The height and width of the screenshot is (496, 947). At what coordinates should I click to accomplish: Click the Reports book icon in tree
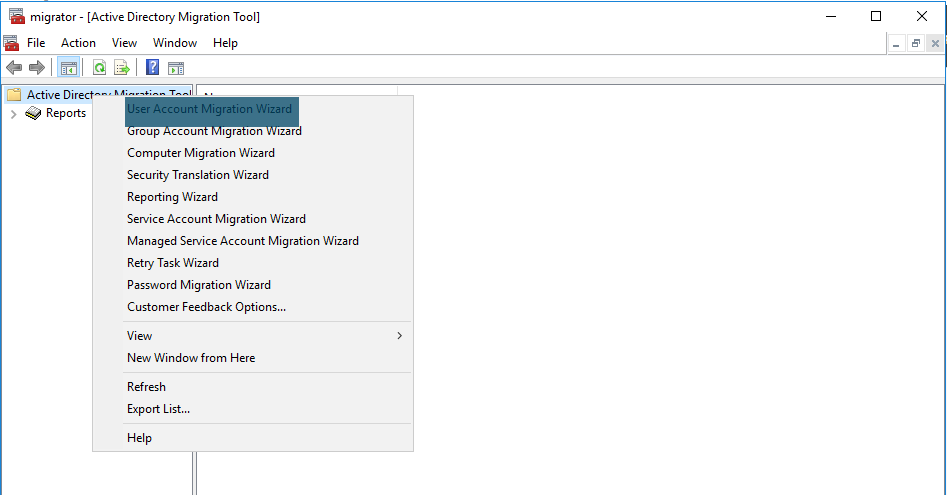[33, 113]
